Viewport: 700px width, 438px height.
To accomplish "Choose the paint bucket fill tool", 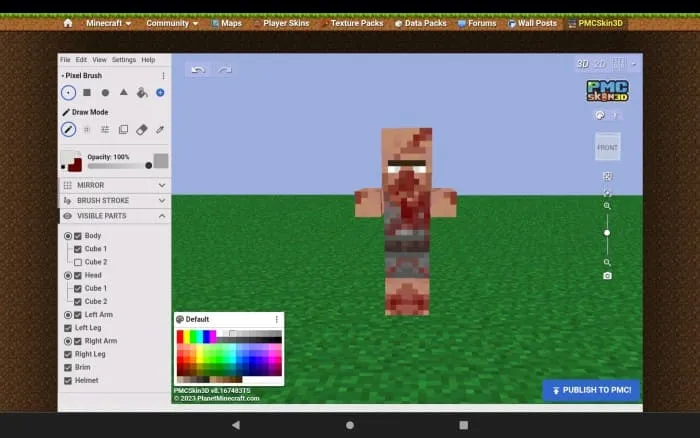I will [x=142, y=92].
